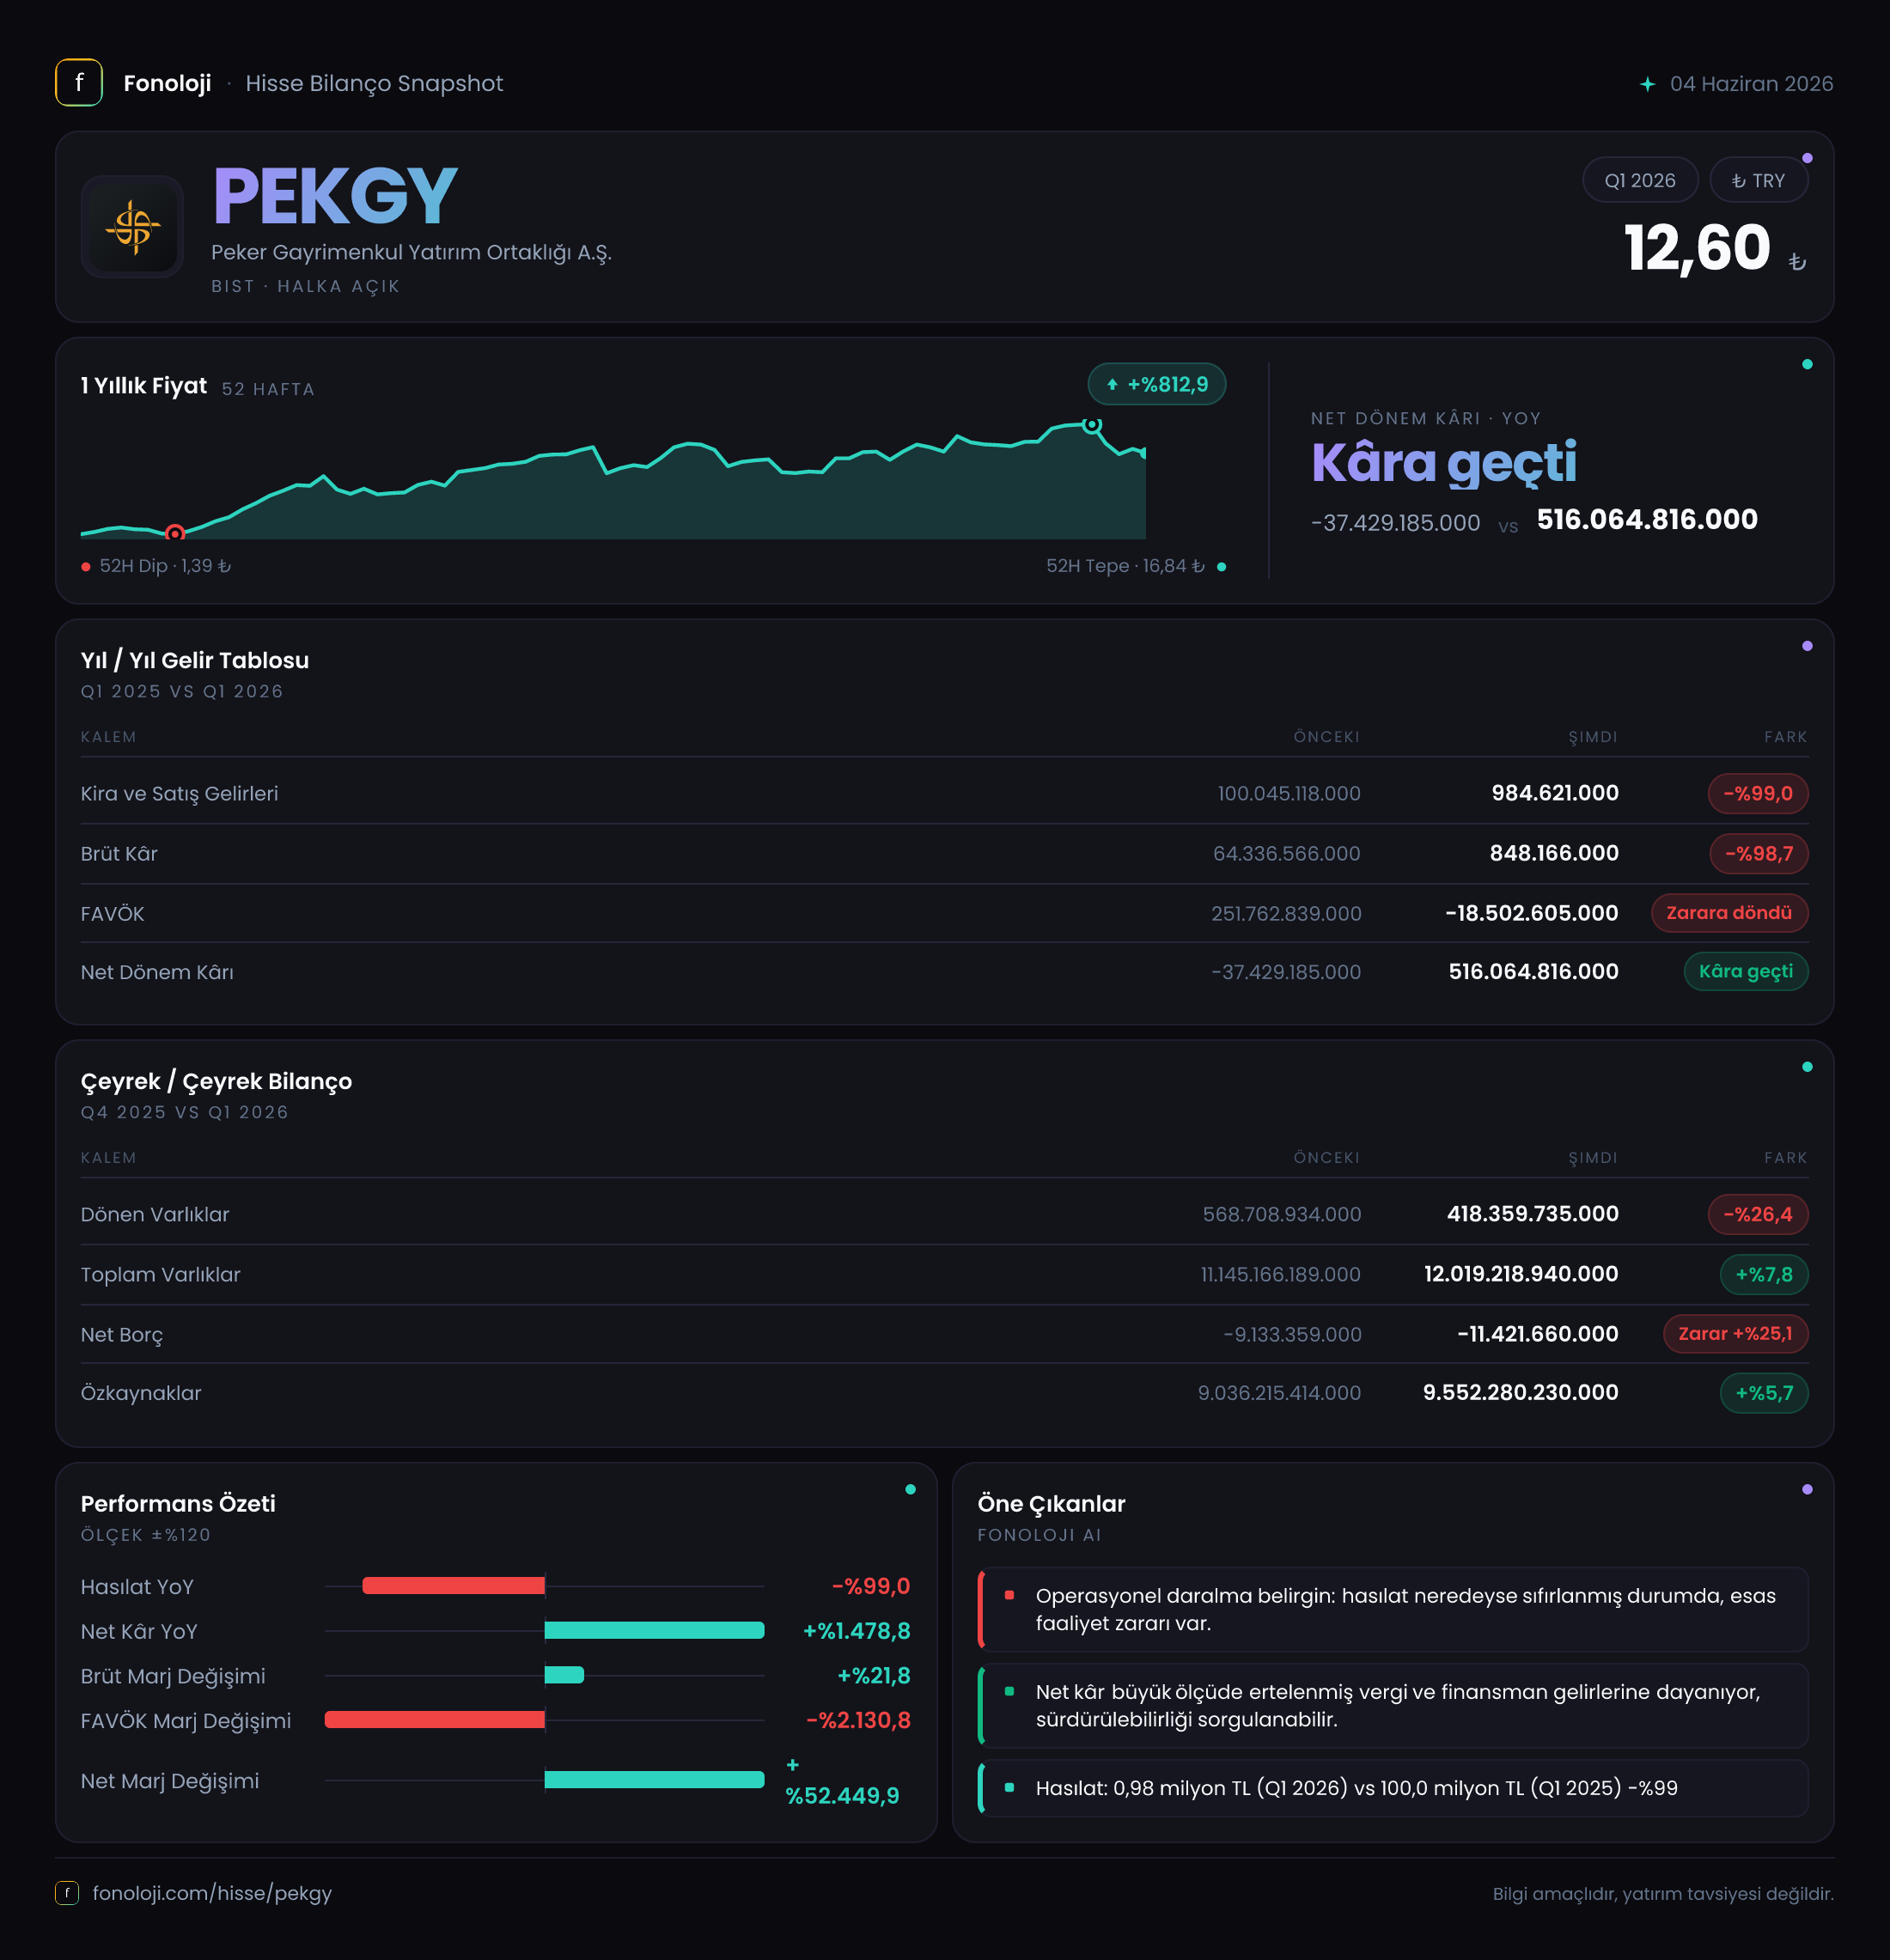This screenshot has height=1960, width=1890.
Task: Click the +%812,9 yearly change badge
Action: (x=1157, y=384)
